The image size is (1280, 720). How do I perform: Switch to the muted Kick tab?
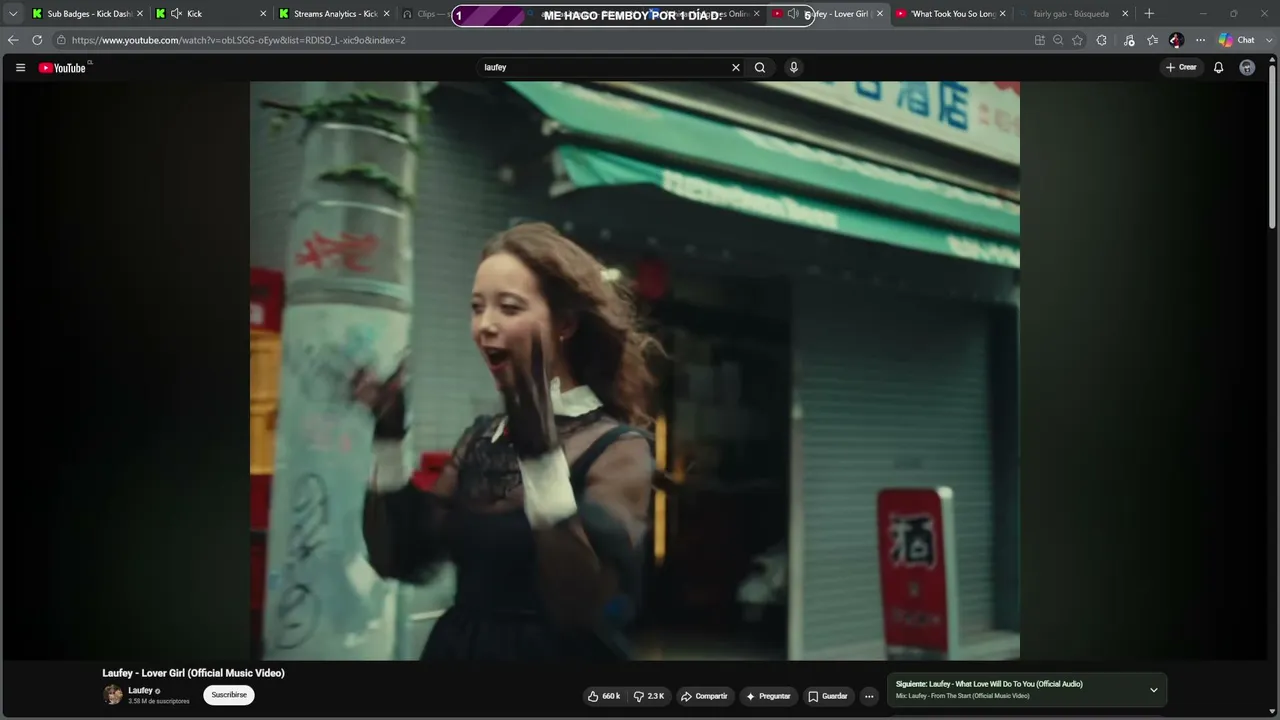(210, 14)
